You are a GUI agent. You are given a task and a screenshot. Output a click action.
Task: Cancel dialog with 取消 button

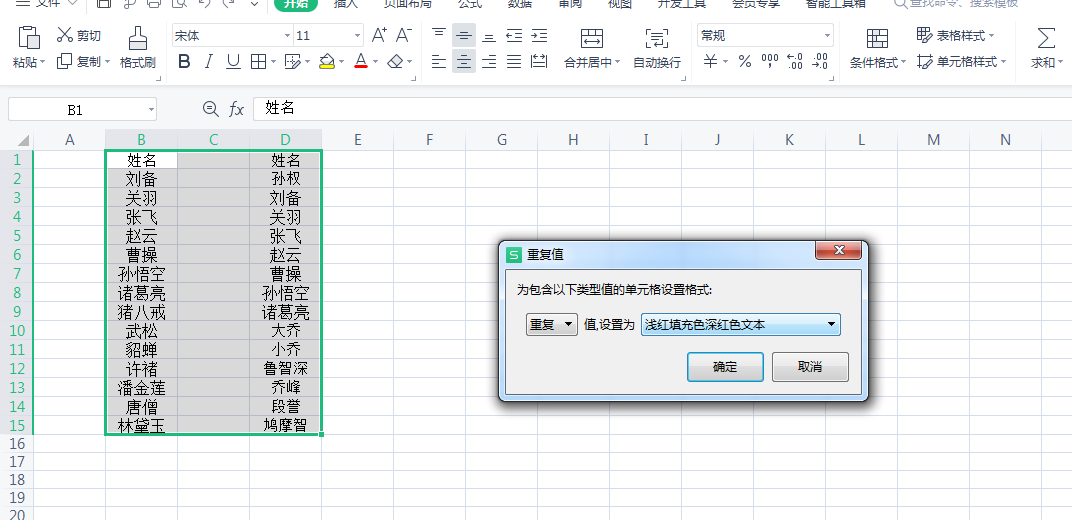coord(810,367)
